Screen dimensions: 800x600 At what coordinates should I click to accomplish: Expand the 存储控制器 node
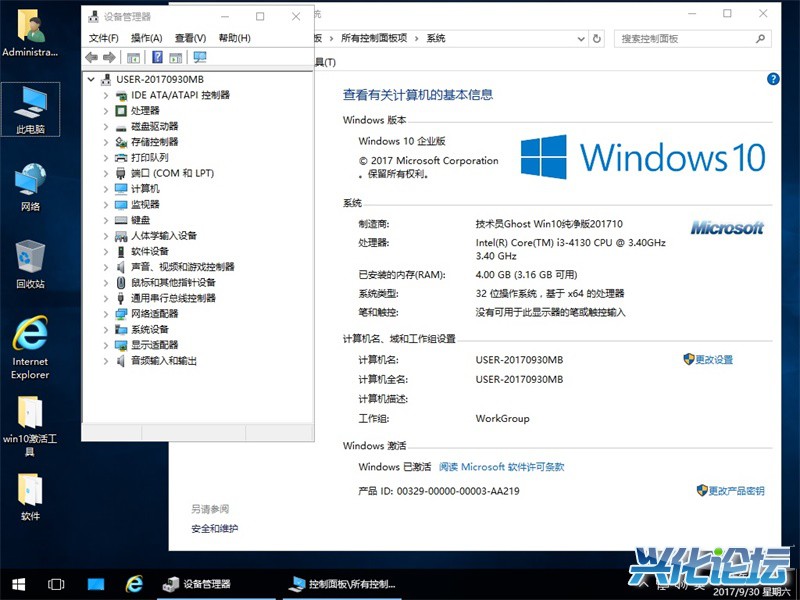[x=106, y=142]
